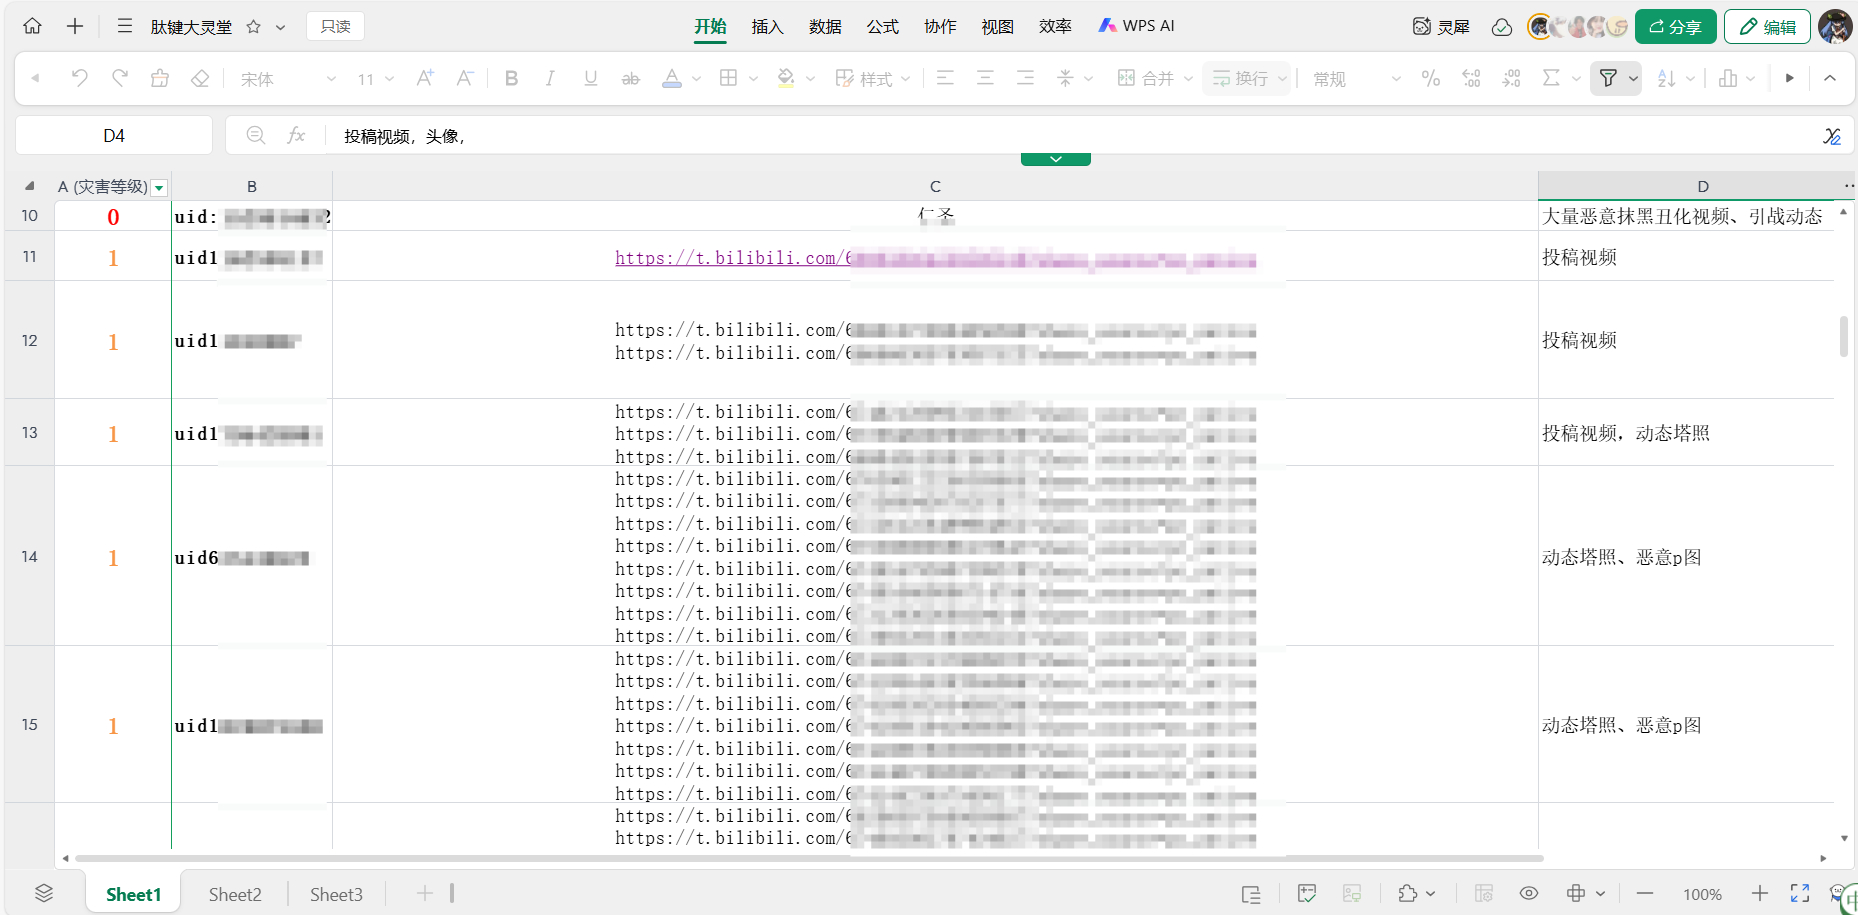Star the document 肽键大灵堂 as favorite
The height and width of the screenshot is (915, 1858).
tap(254, 27)
